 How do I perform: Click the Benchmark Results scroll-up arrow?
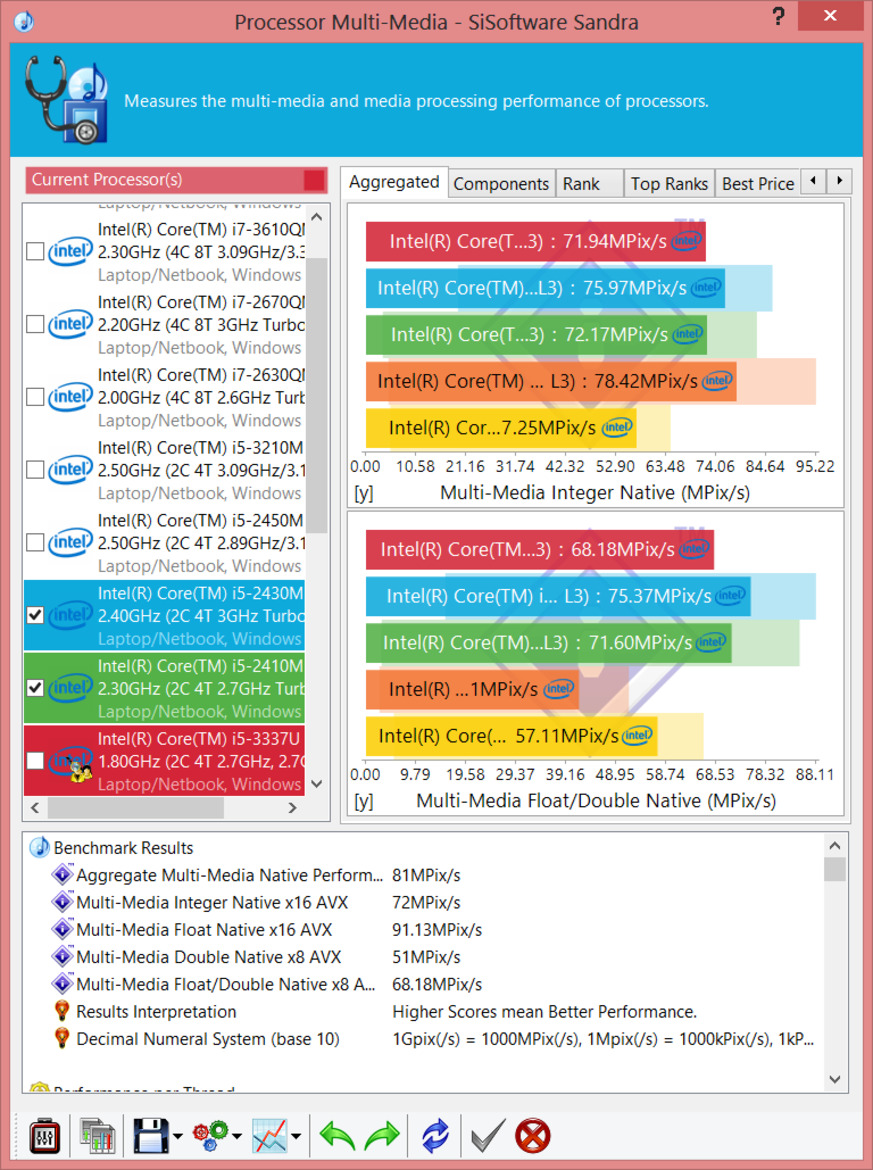[835, 845]
